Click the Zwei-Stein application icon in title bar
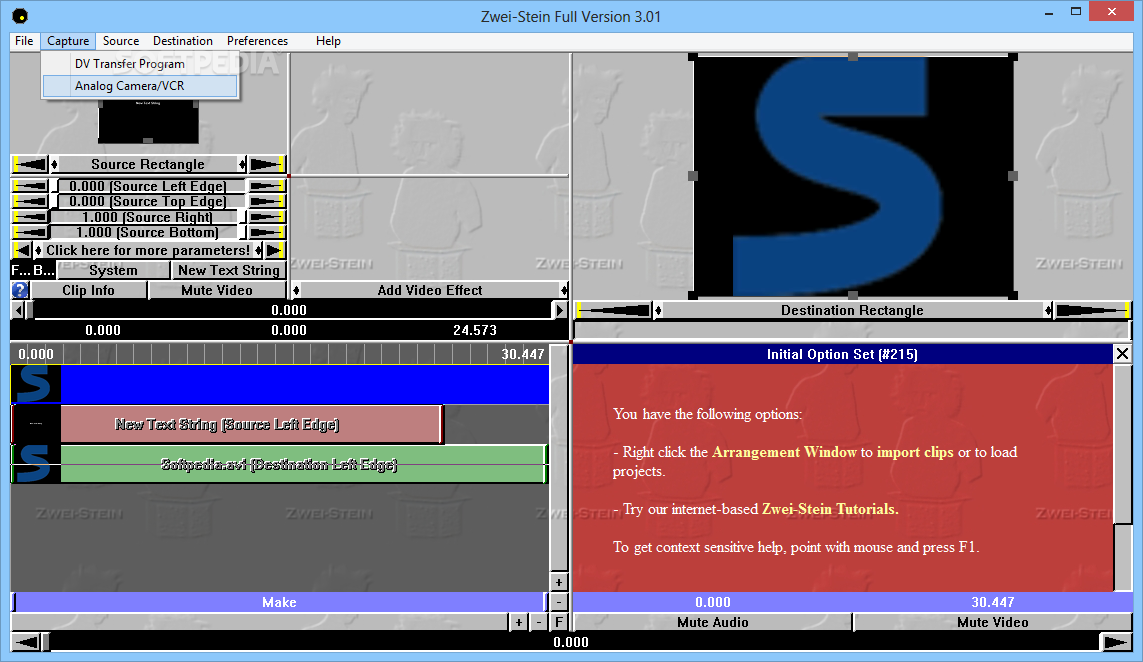 pos(20,16)
